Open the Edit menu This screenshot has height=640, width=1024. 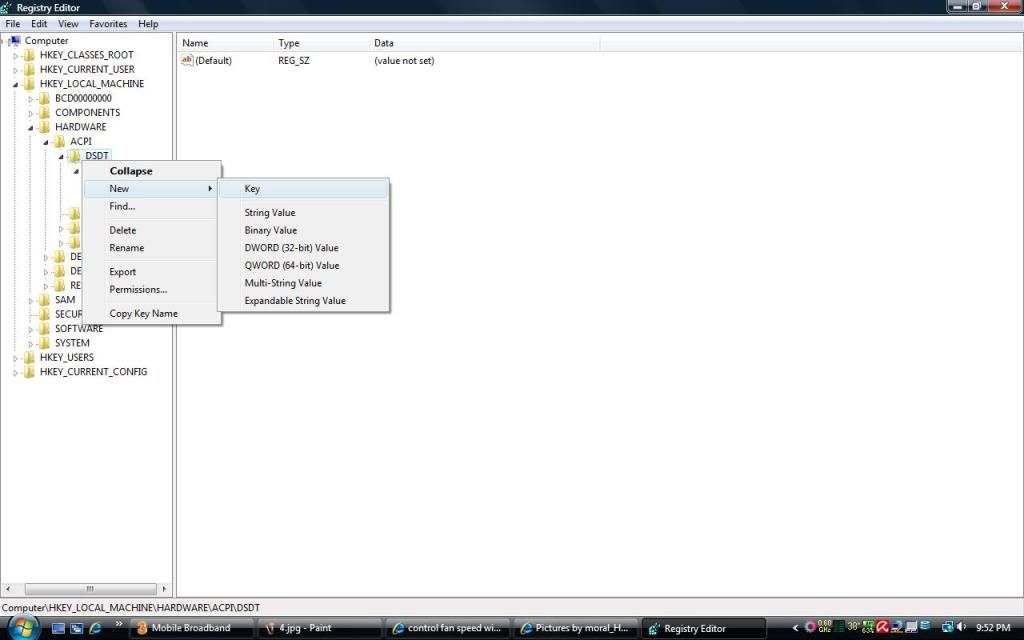pos(39,24)
